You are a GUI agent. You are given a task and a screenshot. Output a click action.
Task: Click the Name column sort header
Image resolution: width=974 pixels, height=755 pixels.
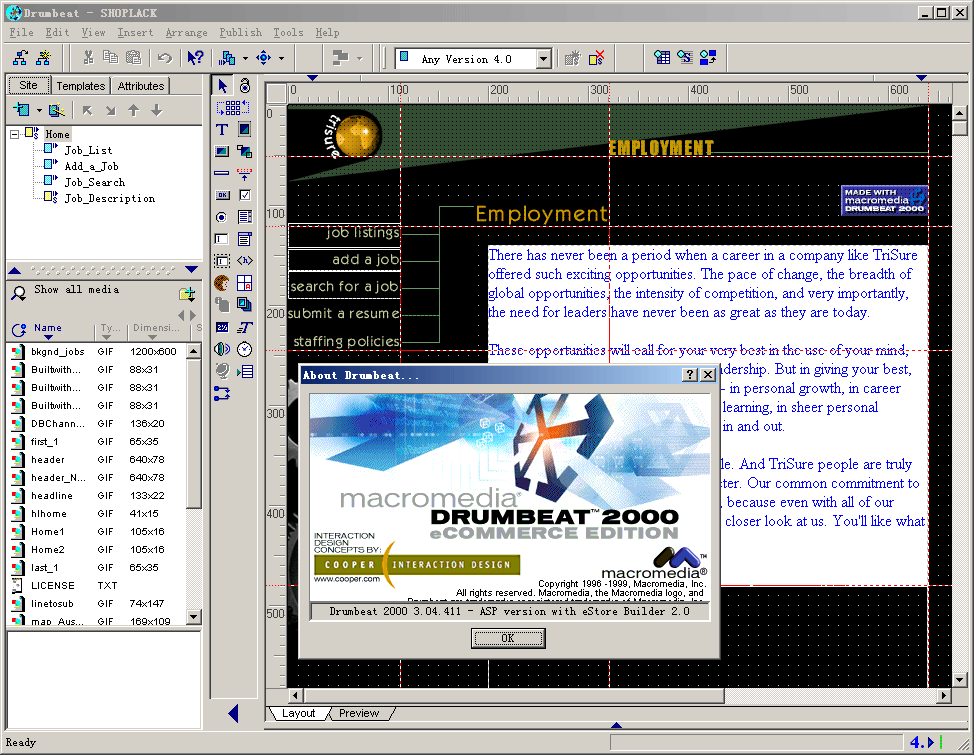point(48,328)
